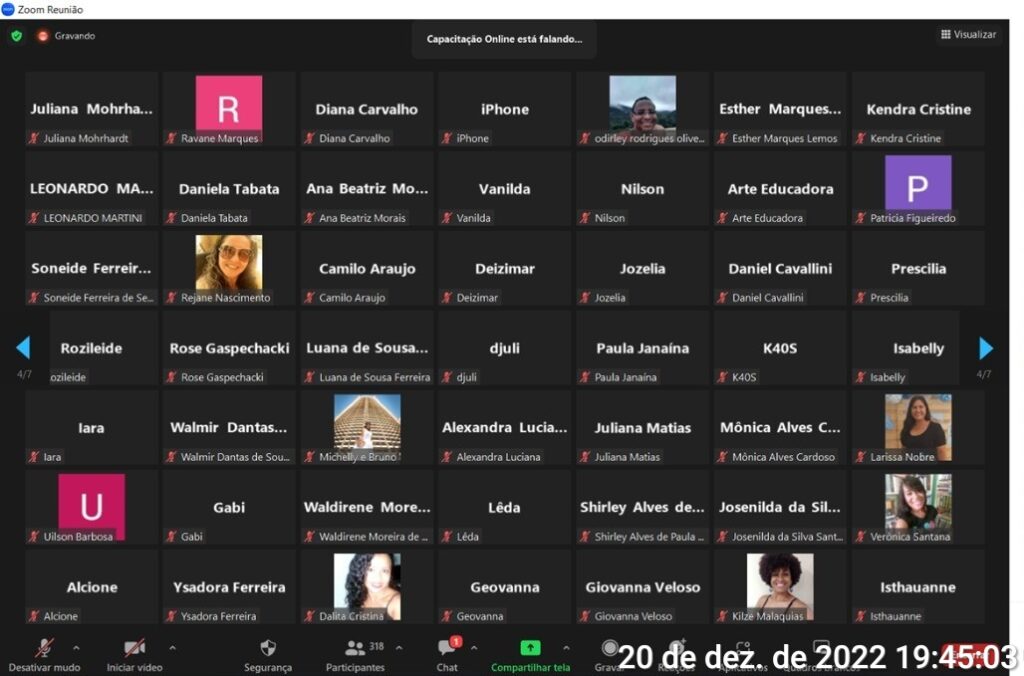Click the Capacitação Online speaking banner
Image resolution: width=1024 pixels, height=676 pixels.
point(504,39)
